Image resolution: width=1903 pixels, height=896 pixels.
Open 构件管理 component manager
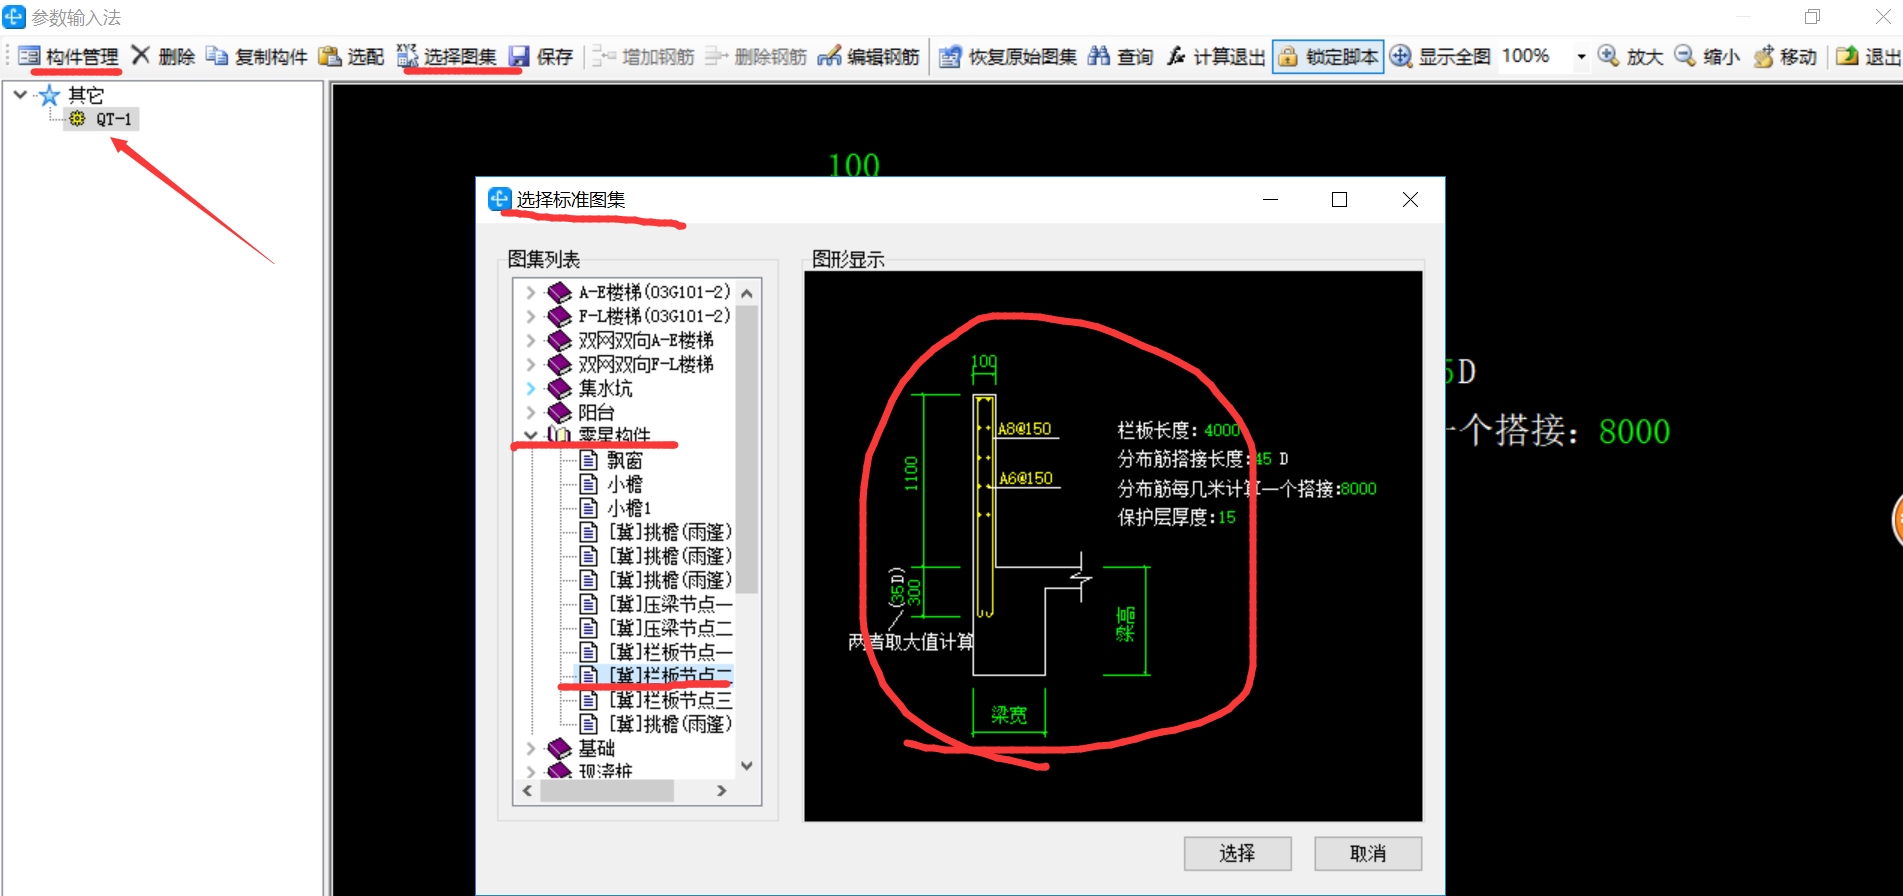coord(68,56)
